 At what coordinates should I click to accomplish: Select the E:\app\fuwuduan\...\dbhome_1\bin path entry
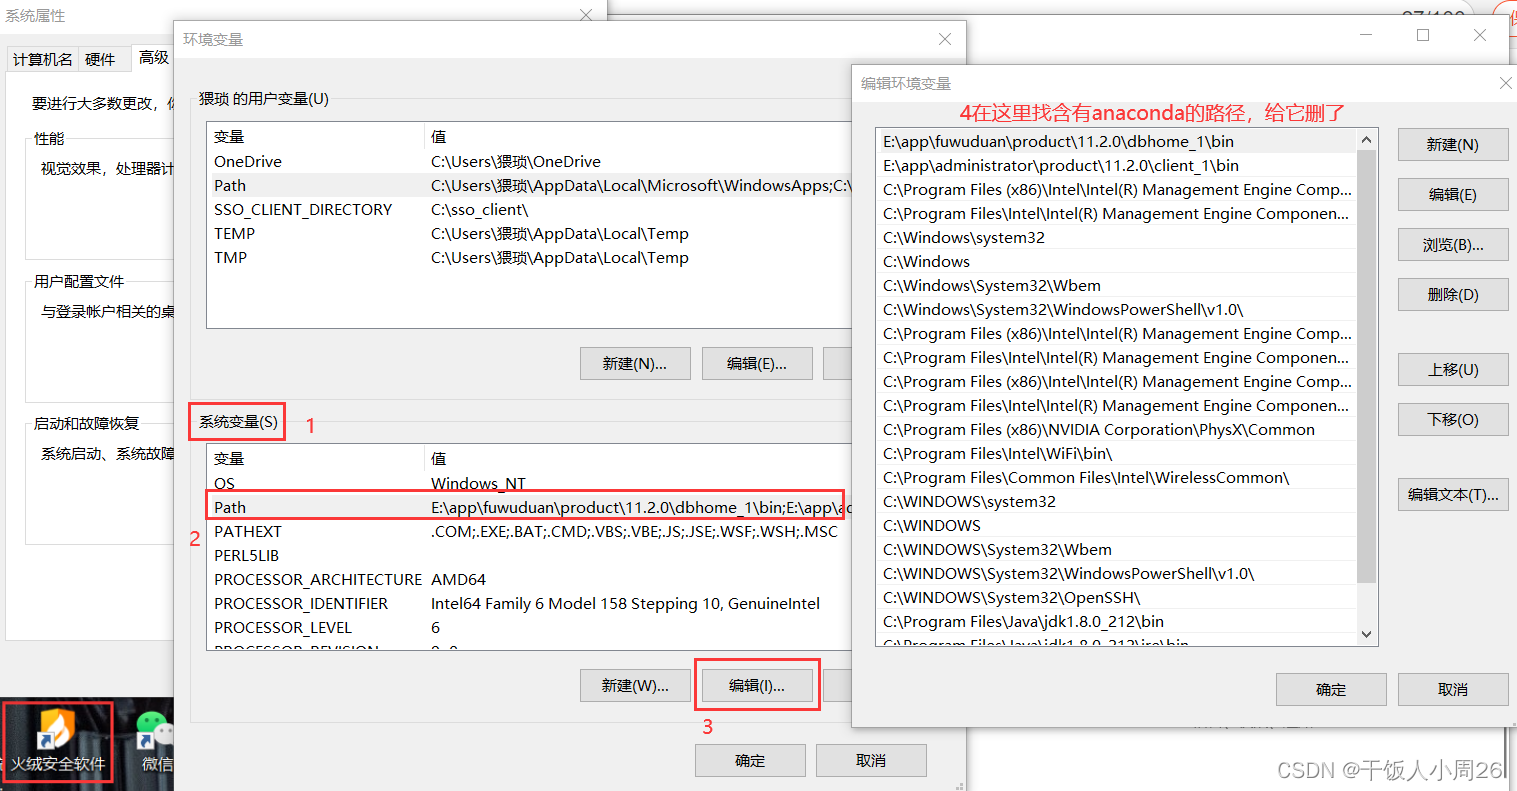(1116, 142)
